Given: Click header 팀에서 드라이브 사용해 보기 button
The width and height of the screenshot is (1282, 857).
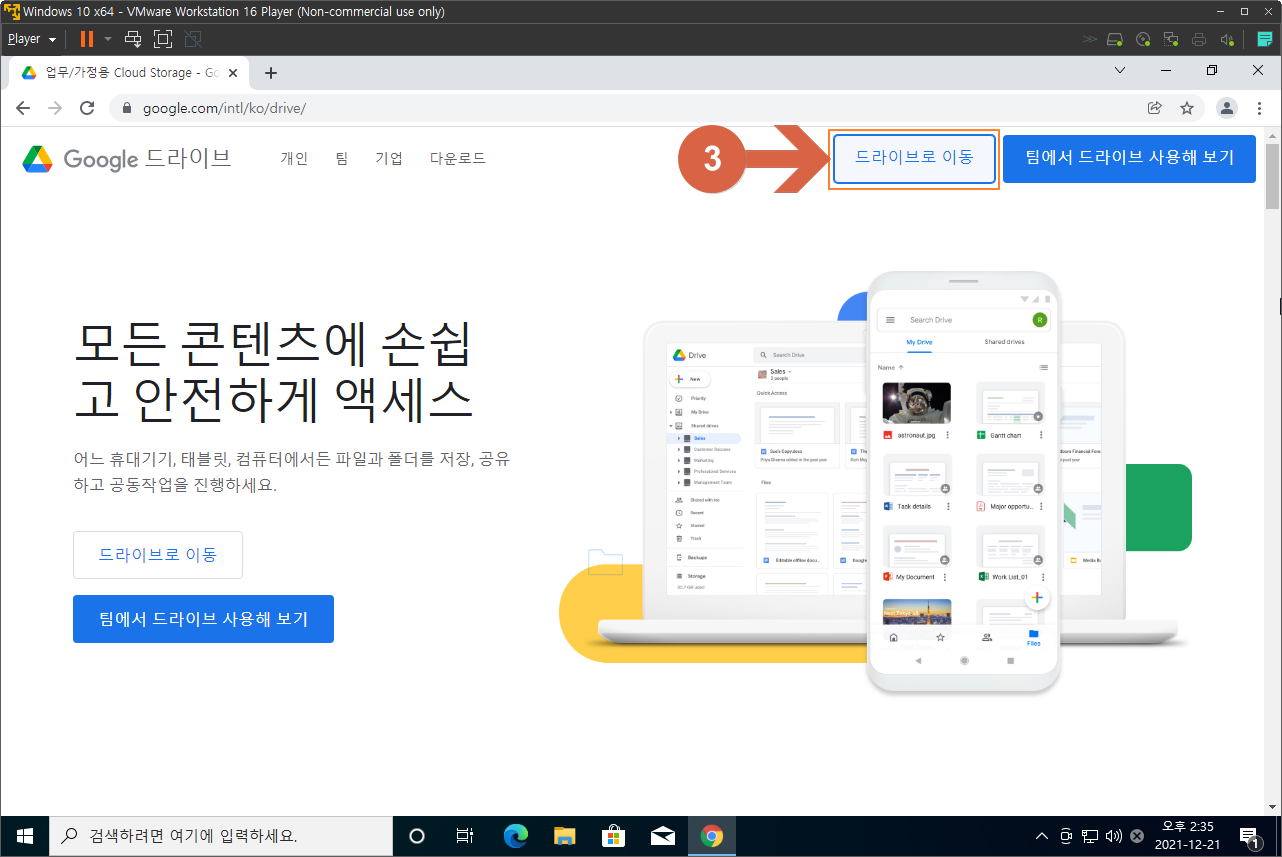Looking at the screenshot, I should [1129, 159].
